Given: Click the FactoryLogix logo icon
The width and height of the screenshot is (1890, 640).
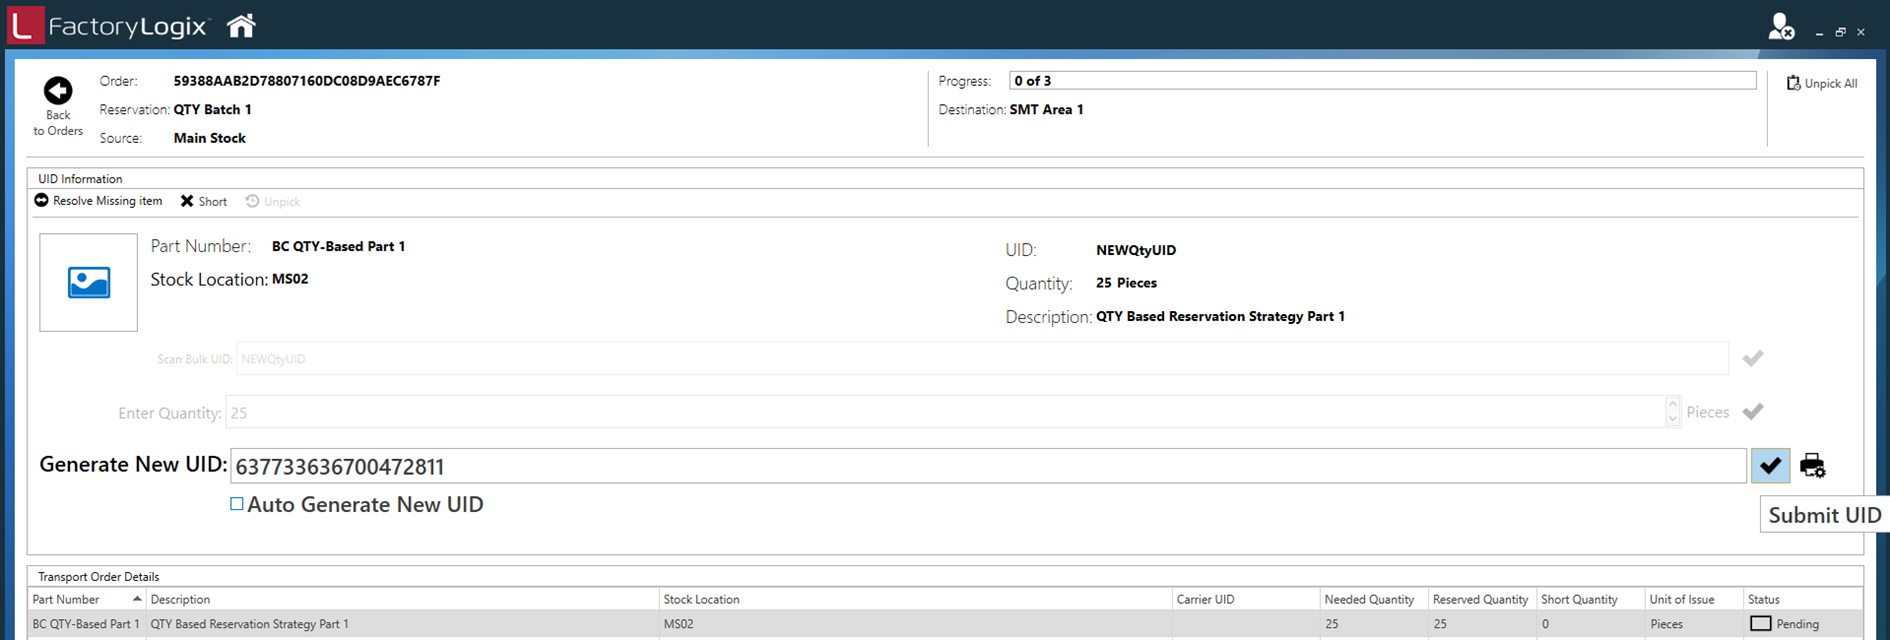Looking at the screenshot, I should click(x=25, y=26).
